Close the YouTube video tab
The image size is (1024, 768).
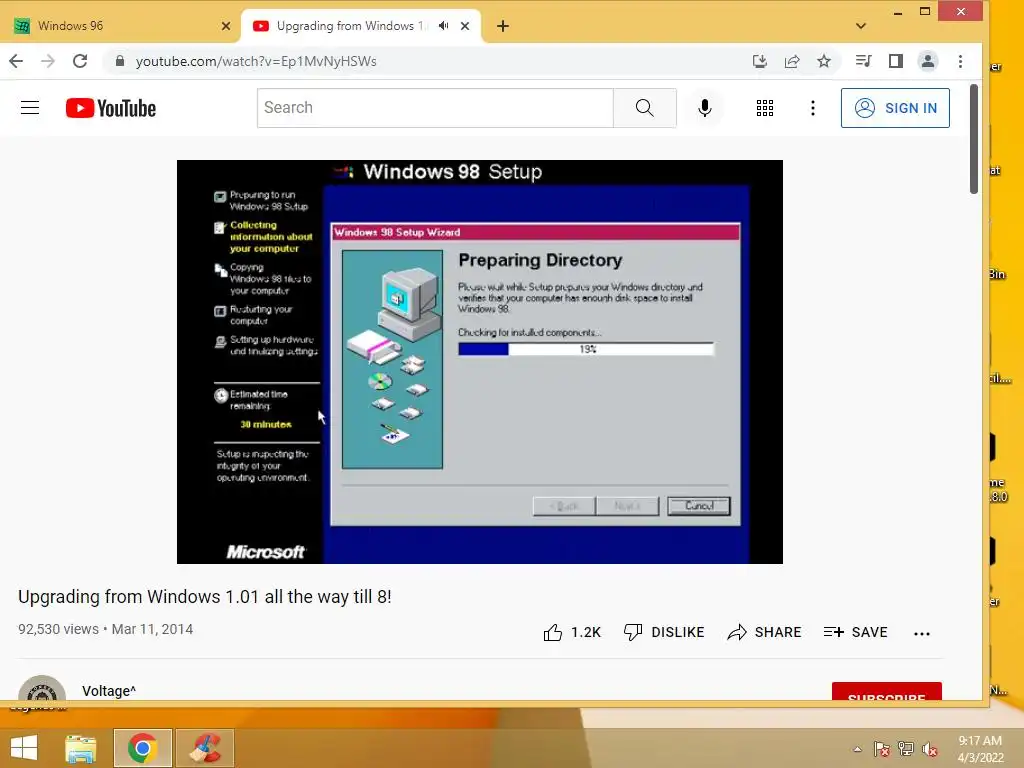coord(465,26)
